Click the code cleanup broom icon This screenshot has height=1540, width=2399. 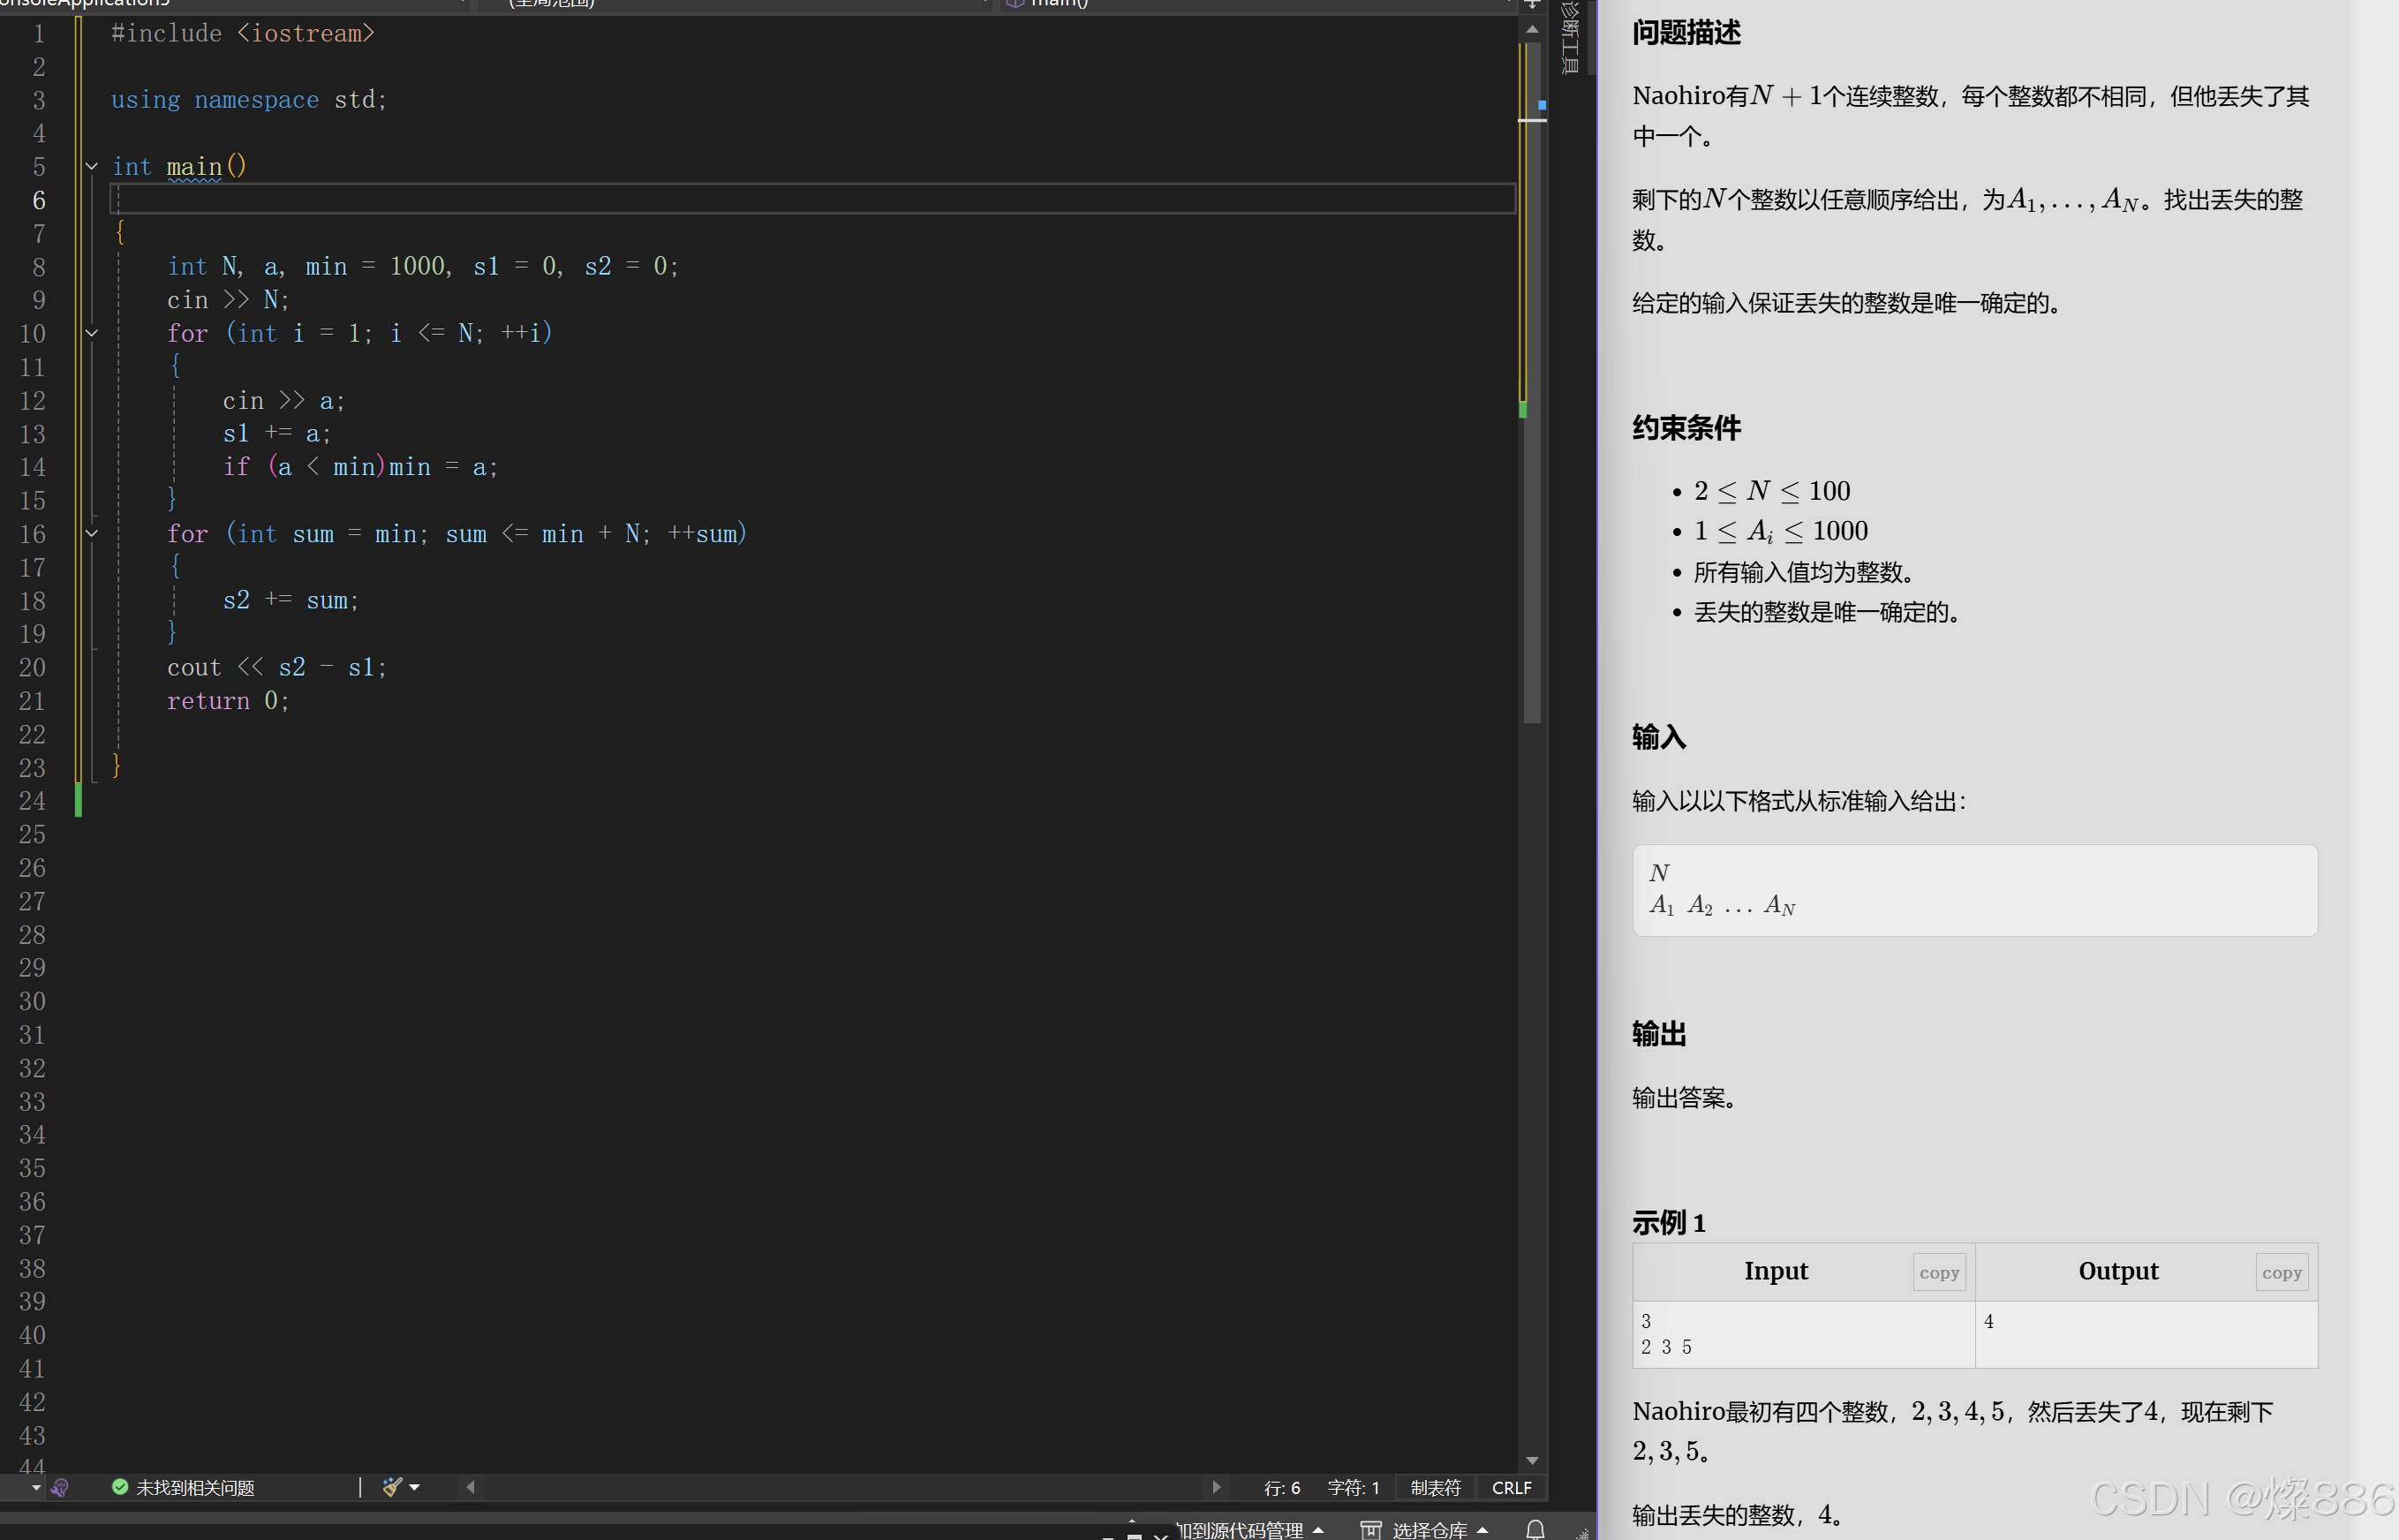[x=391, y=1487]
